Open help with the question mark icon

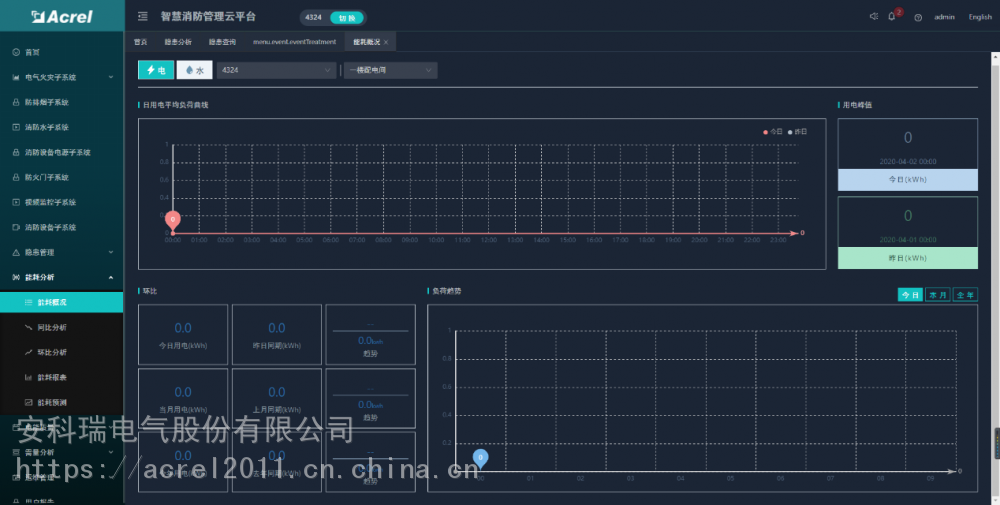(x=918, y=17)
